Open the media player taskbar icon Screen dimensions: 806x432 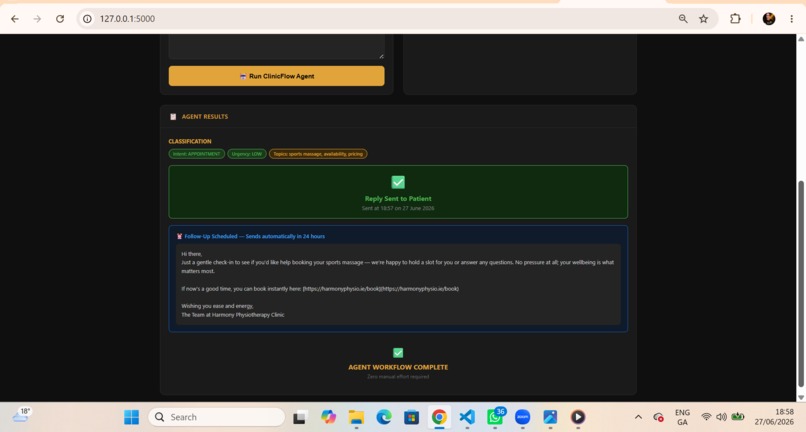[x=578, y=417]
